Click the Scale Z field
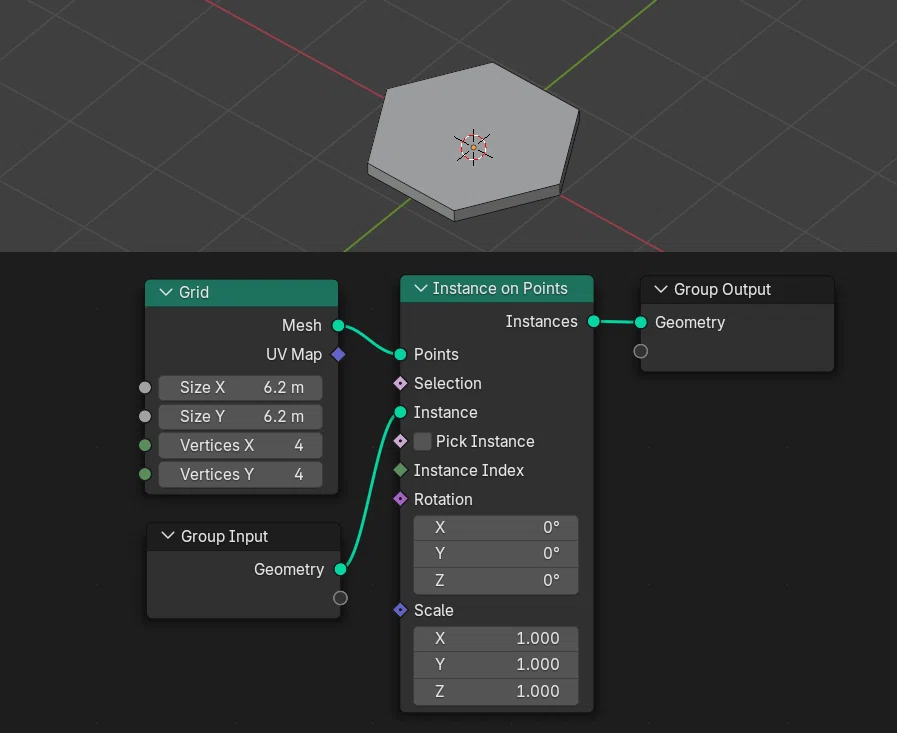Screen dimensions: 897x733 pos(496,692)
